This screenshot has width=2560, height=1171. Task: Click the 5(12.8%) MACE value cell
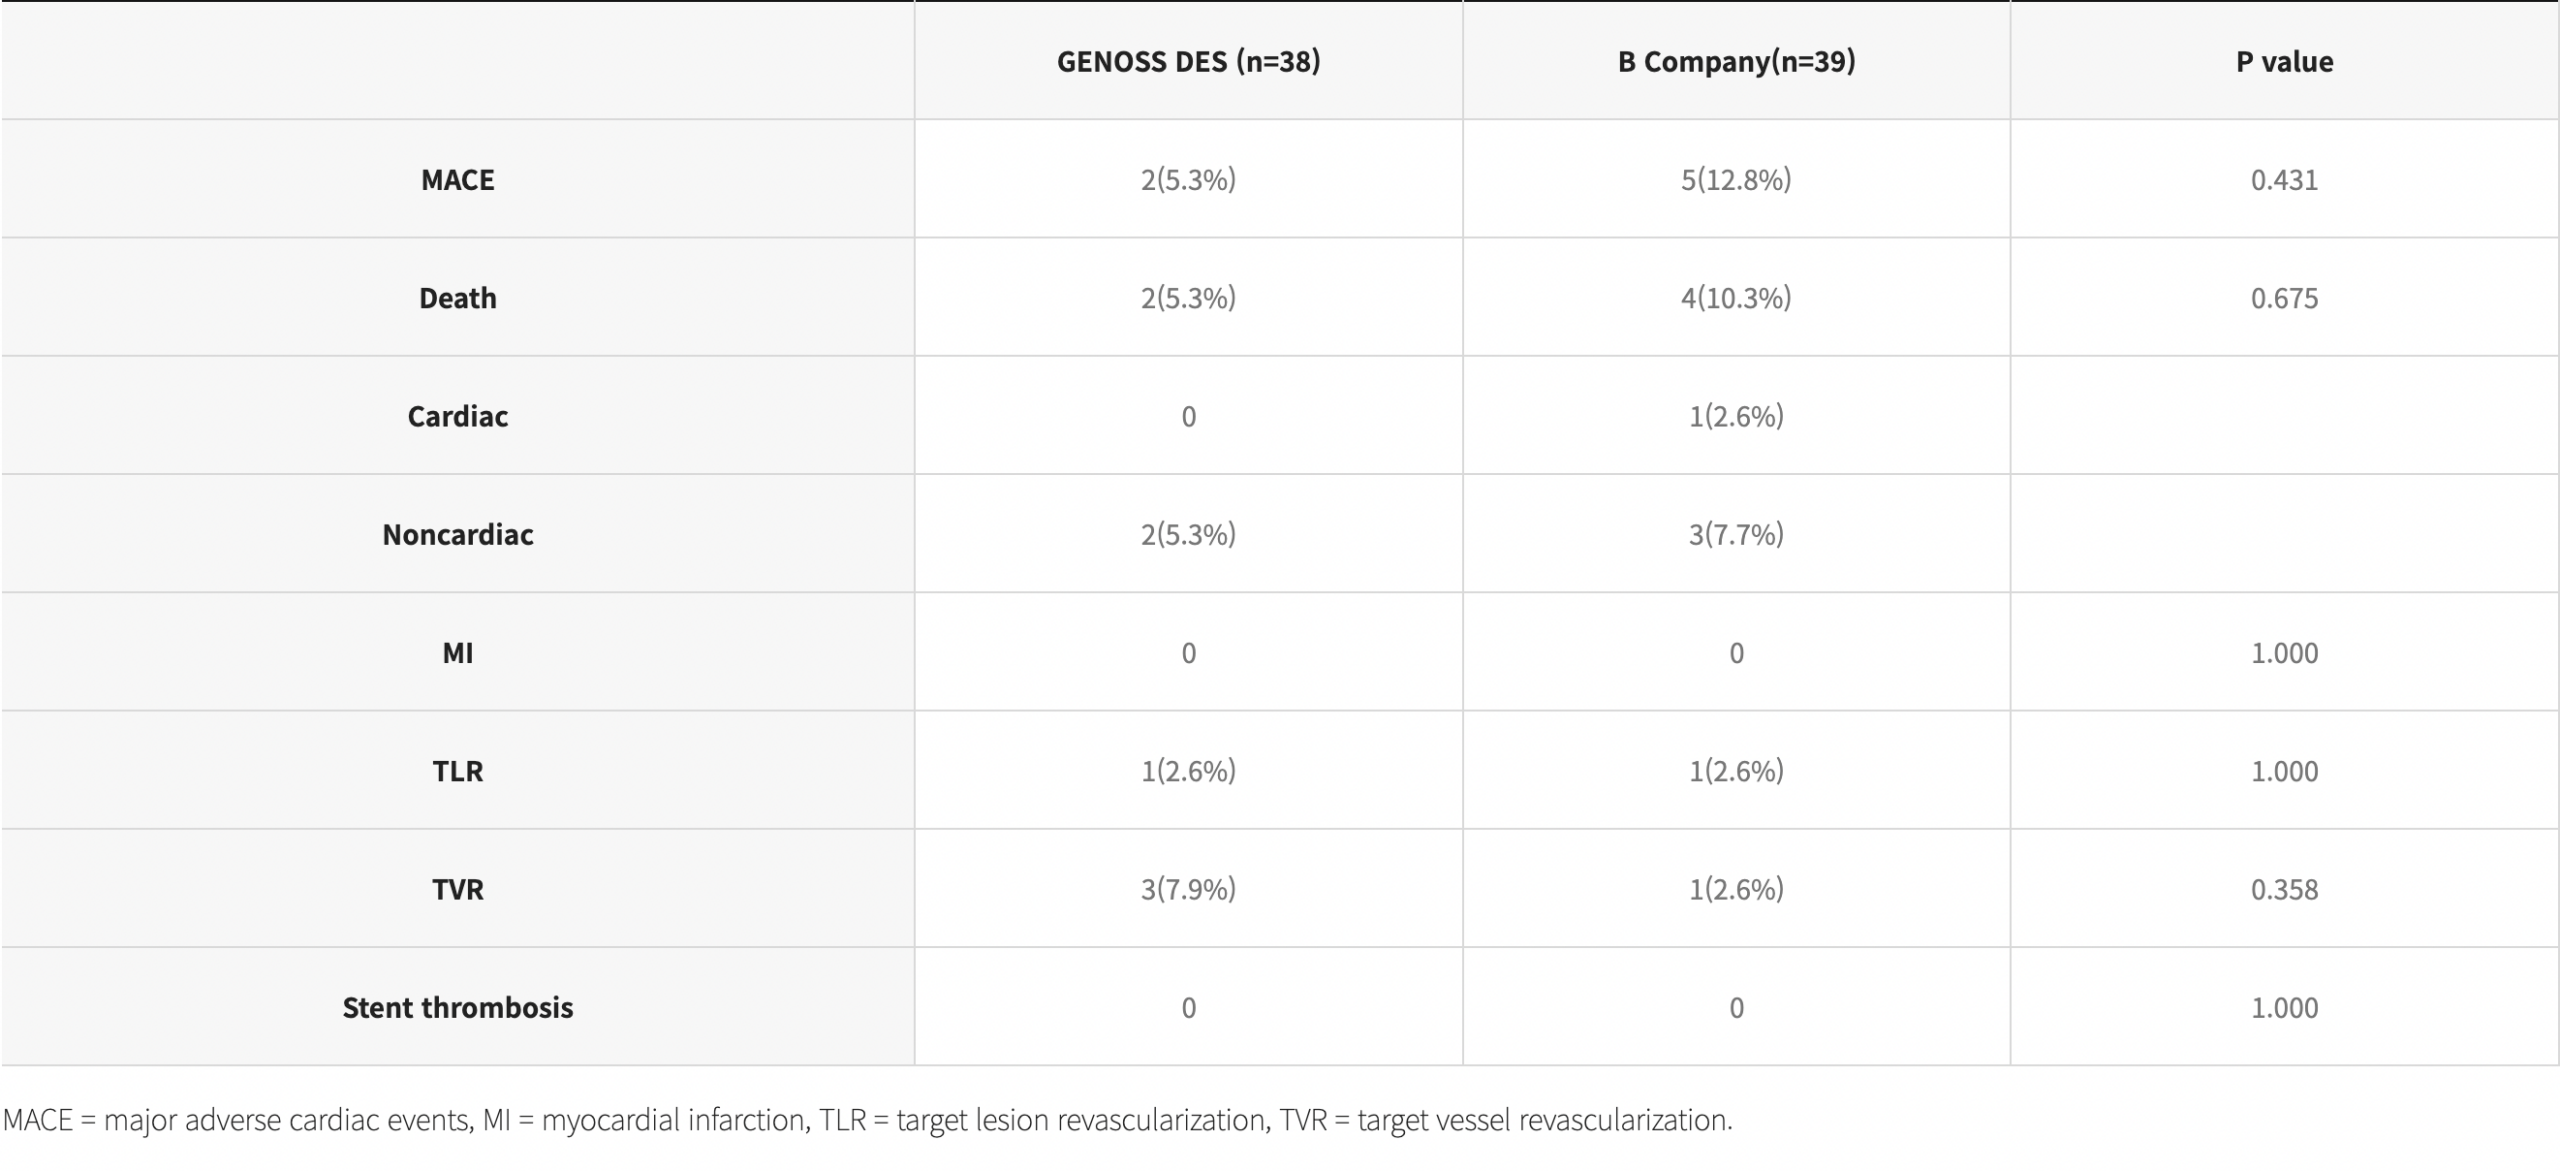pos(1736,180)
